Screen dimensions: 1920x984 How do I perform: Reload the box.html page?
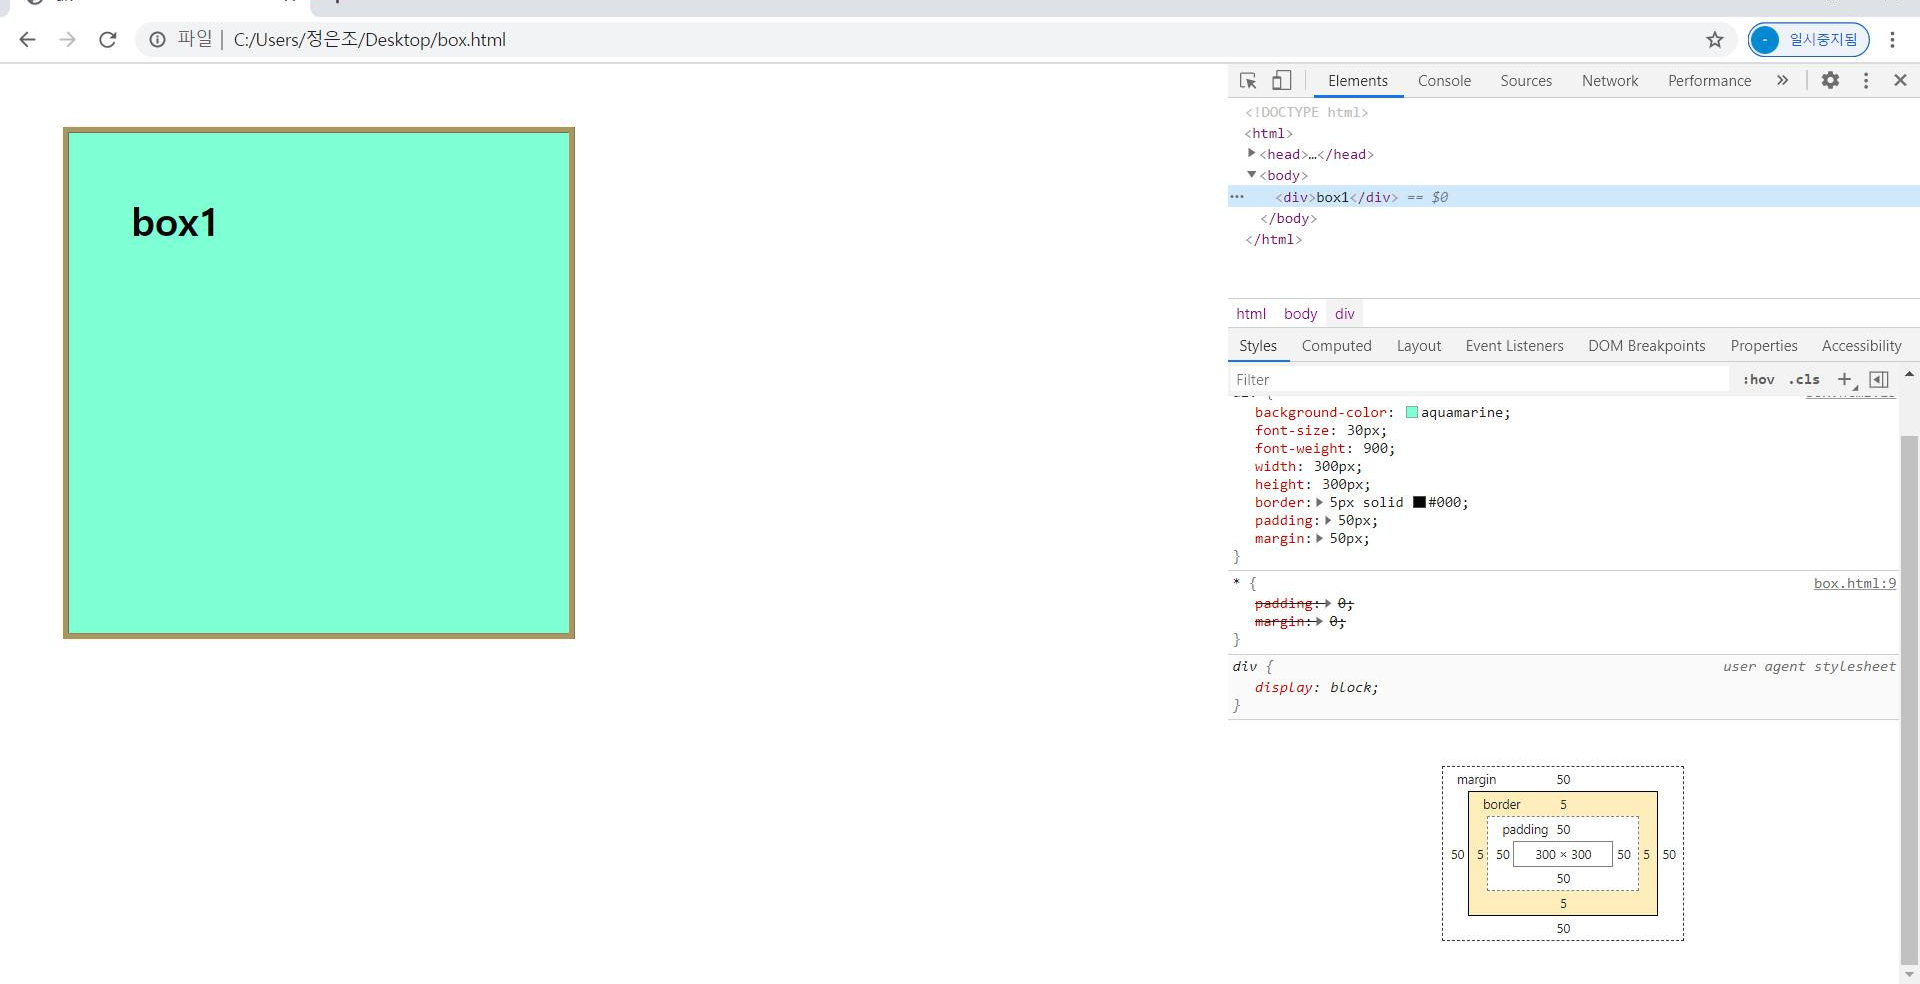click(x=108, y=40)
